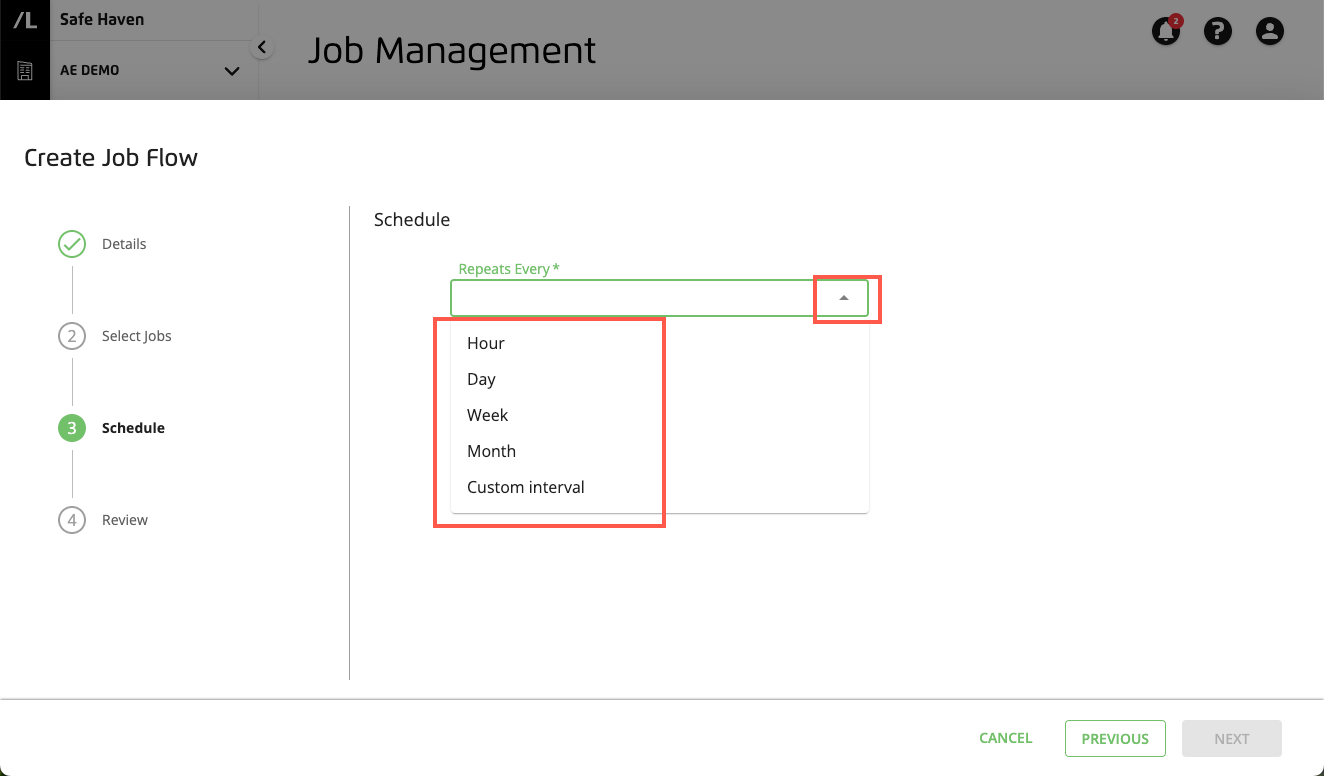
Task: Open the help question mark icon
Action: click(1217, 31)
